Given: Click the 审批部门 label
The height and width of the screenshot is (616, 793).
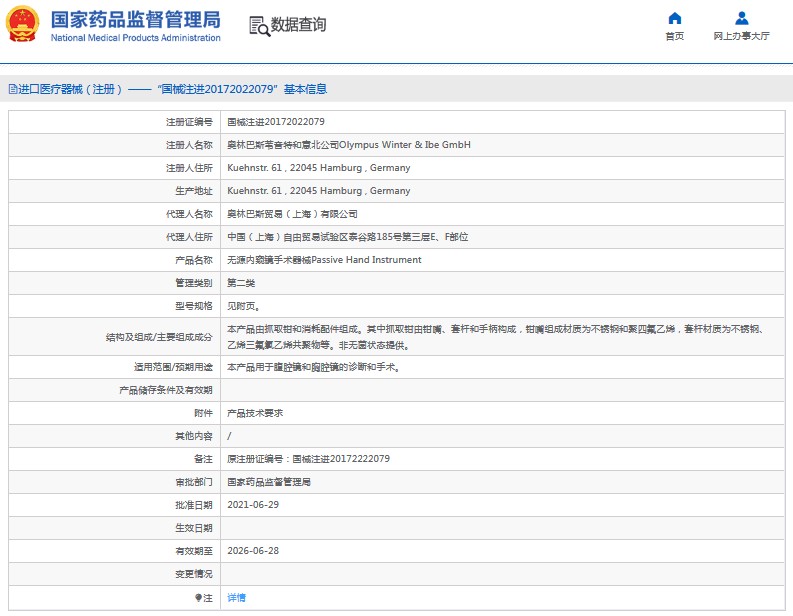Looking at the screenshot, I should click(x=194, y=482).
